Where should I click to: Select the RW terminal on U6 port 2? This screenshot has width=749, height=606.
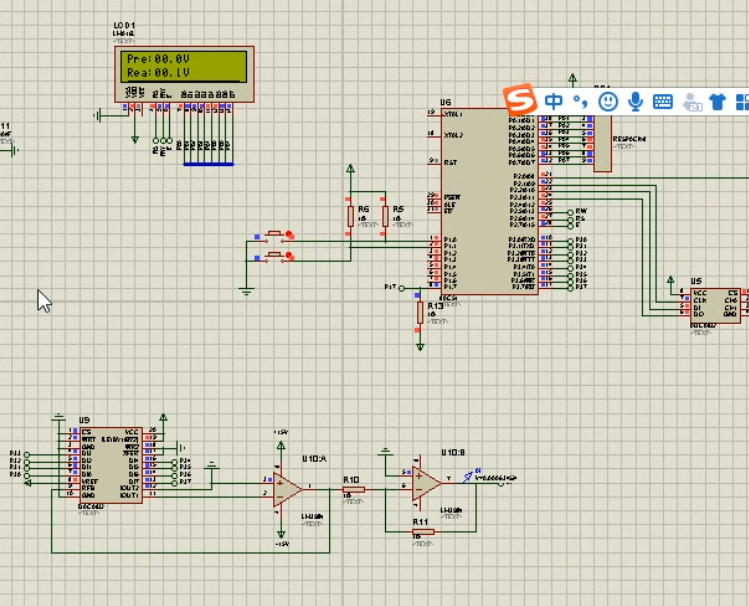570,212
